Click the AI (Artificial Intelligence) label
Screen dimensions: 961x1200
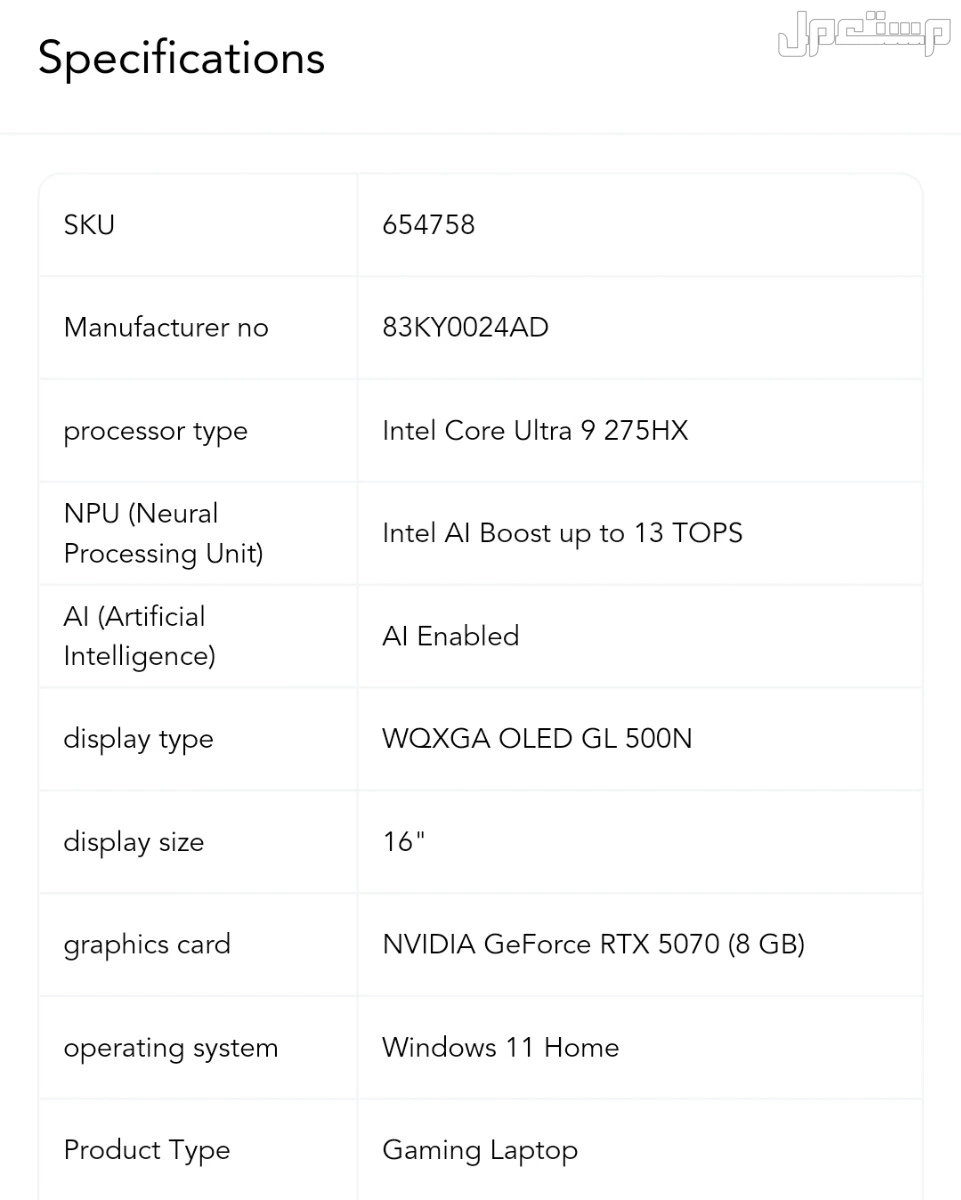(139, 637)
